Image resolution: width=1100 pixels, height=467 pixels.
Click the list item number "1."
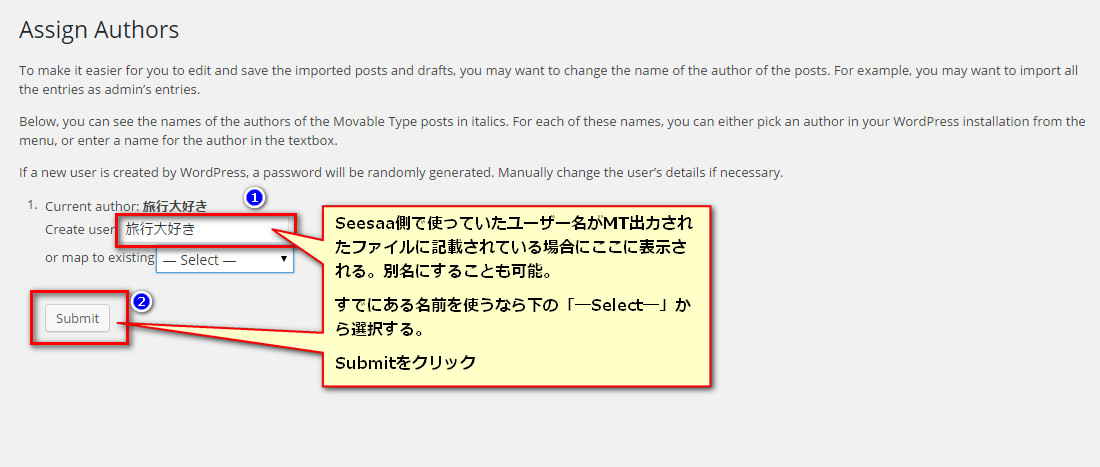32,204
